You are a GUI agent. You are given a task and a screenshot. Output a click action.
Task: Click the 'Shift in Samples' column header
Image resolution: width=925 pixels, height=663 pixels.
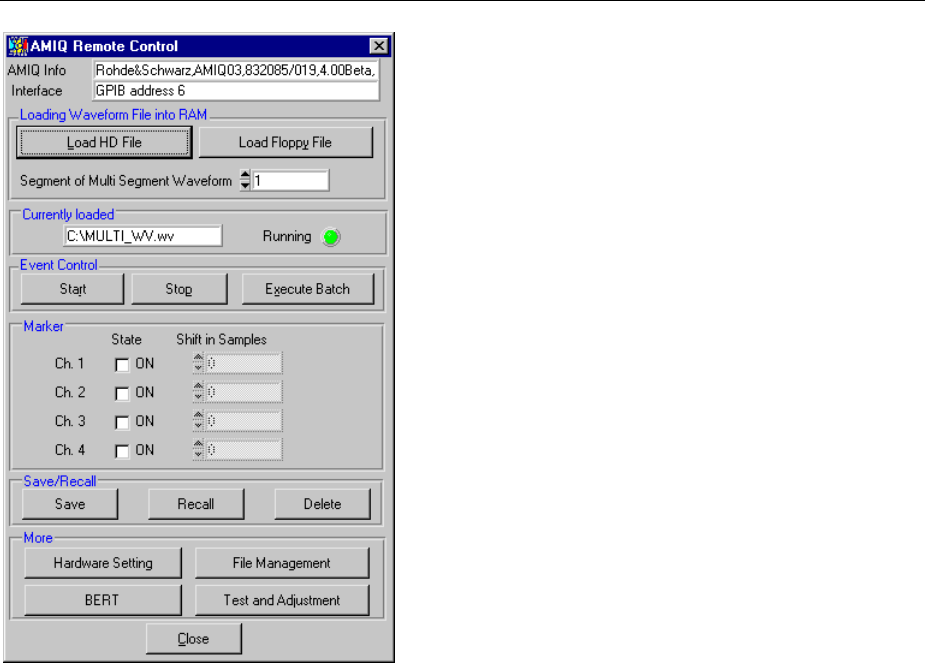pyautogui.click(x=221, y=340)
